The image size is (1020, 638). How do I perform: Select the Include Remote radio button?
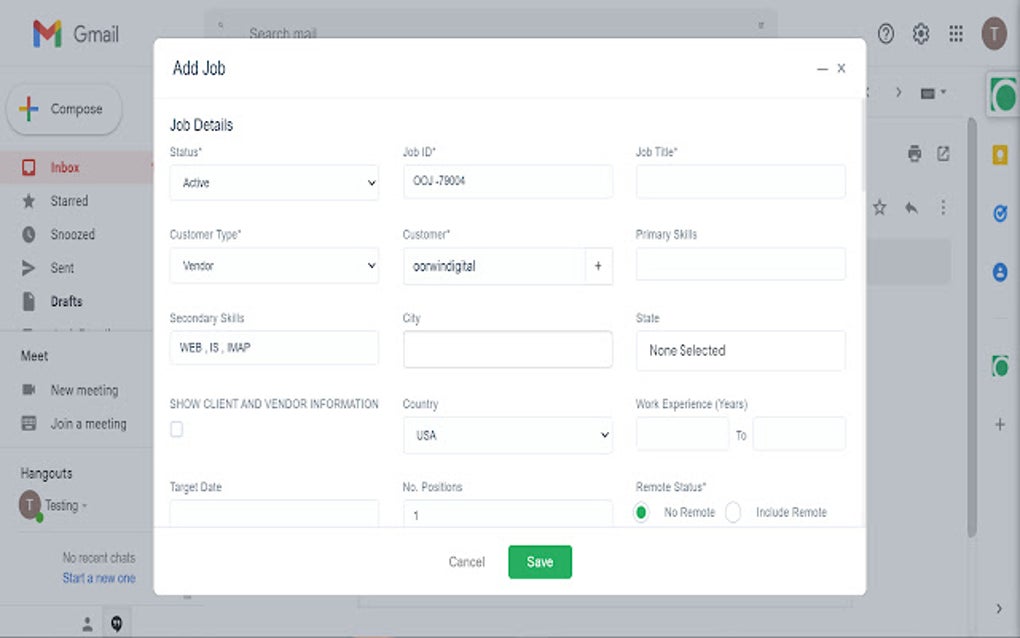coord(734,511)
